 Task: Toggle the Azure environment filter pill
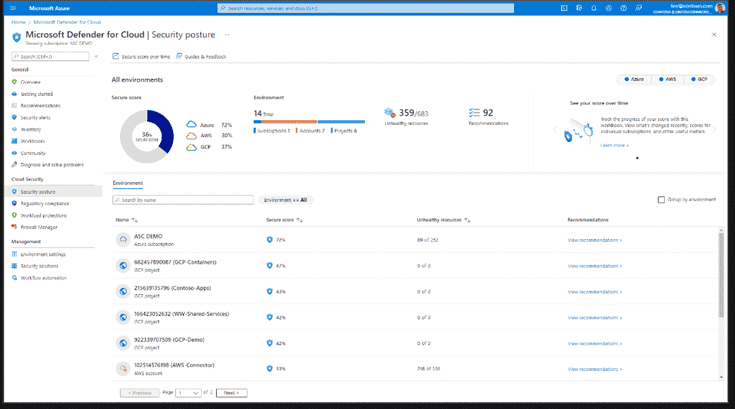pos(634,79)
